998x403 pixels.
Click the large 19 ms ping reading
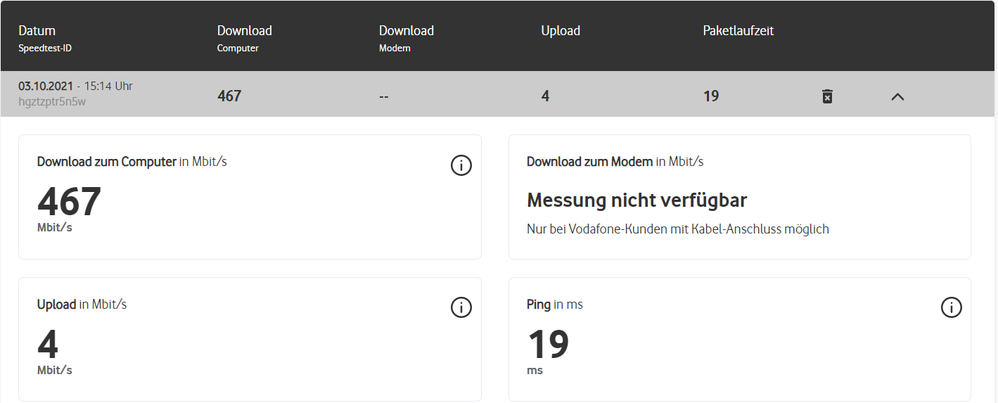click(x=548, y=345)
